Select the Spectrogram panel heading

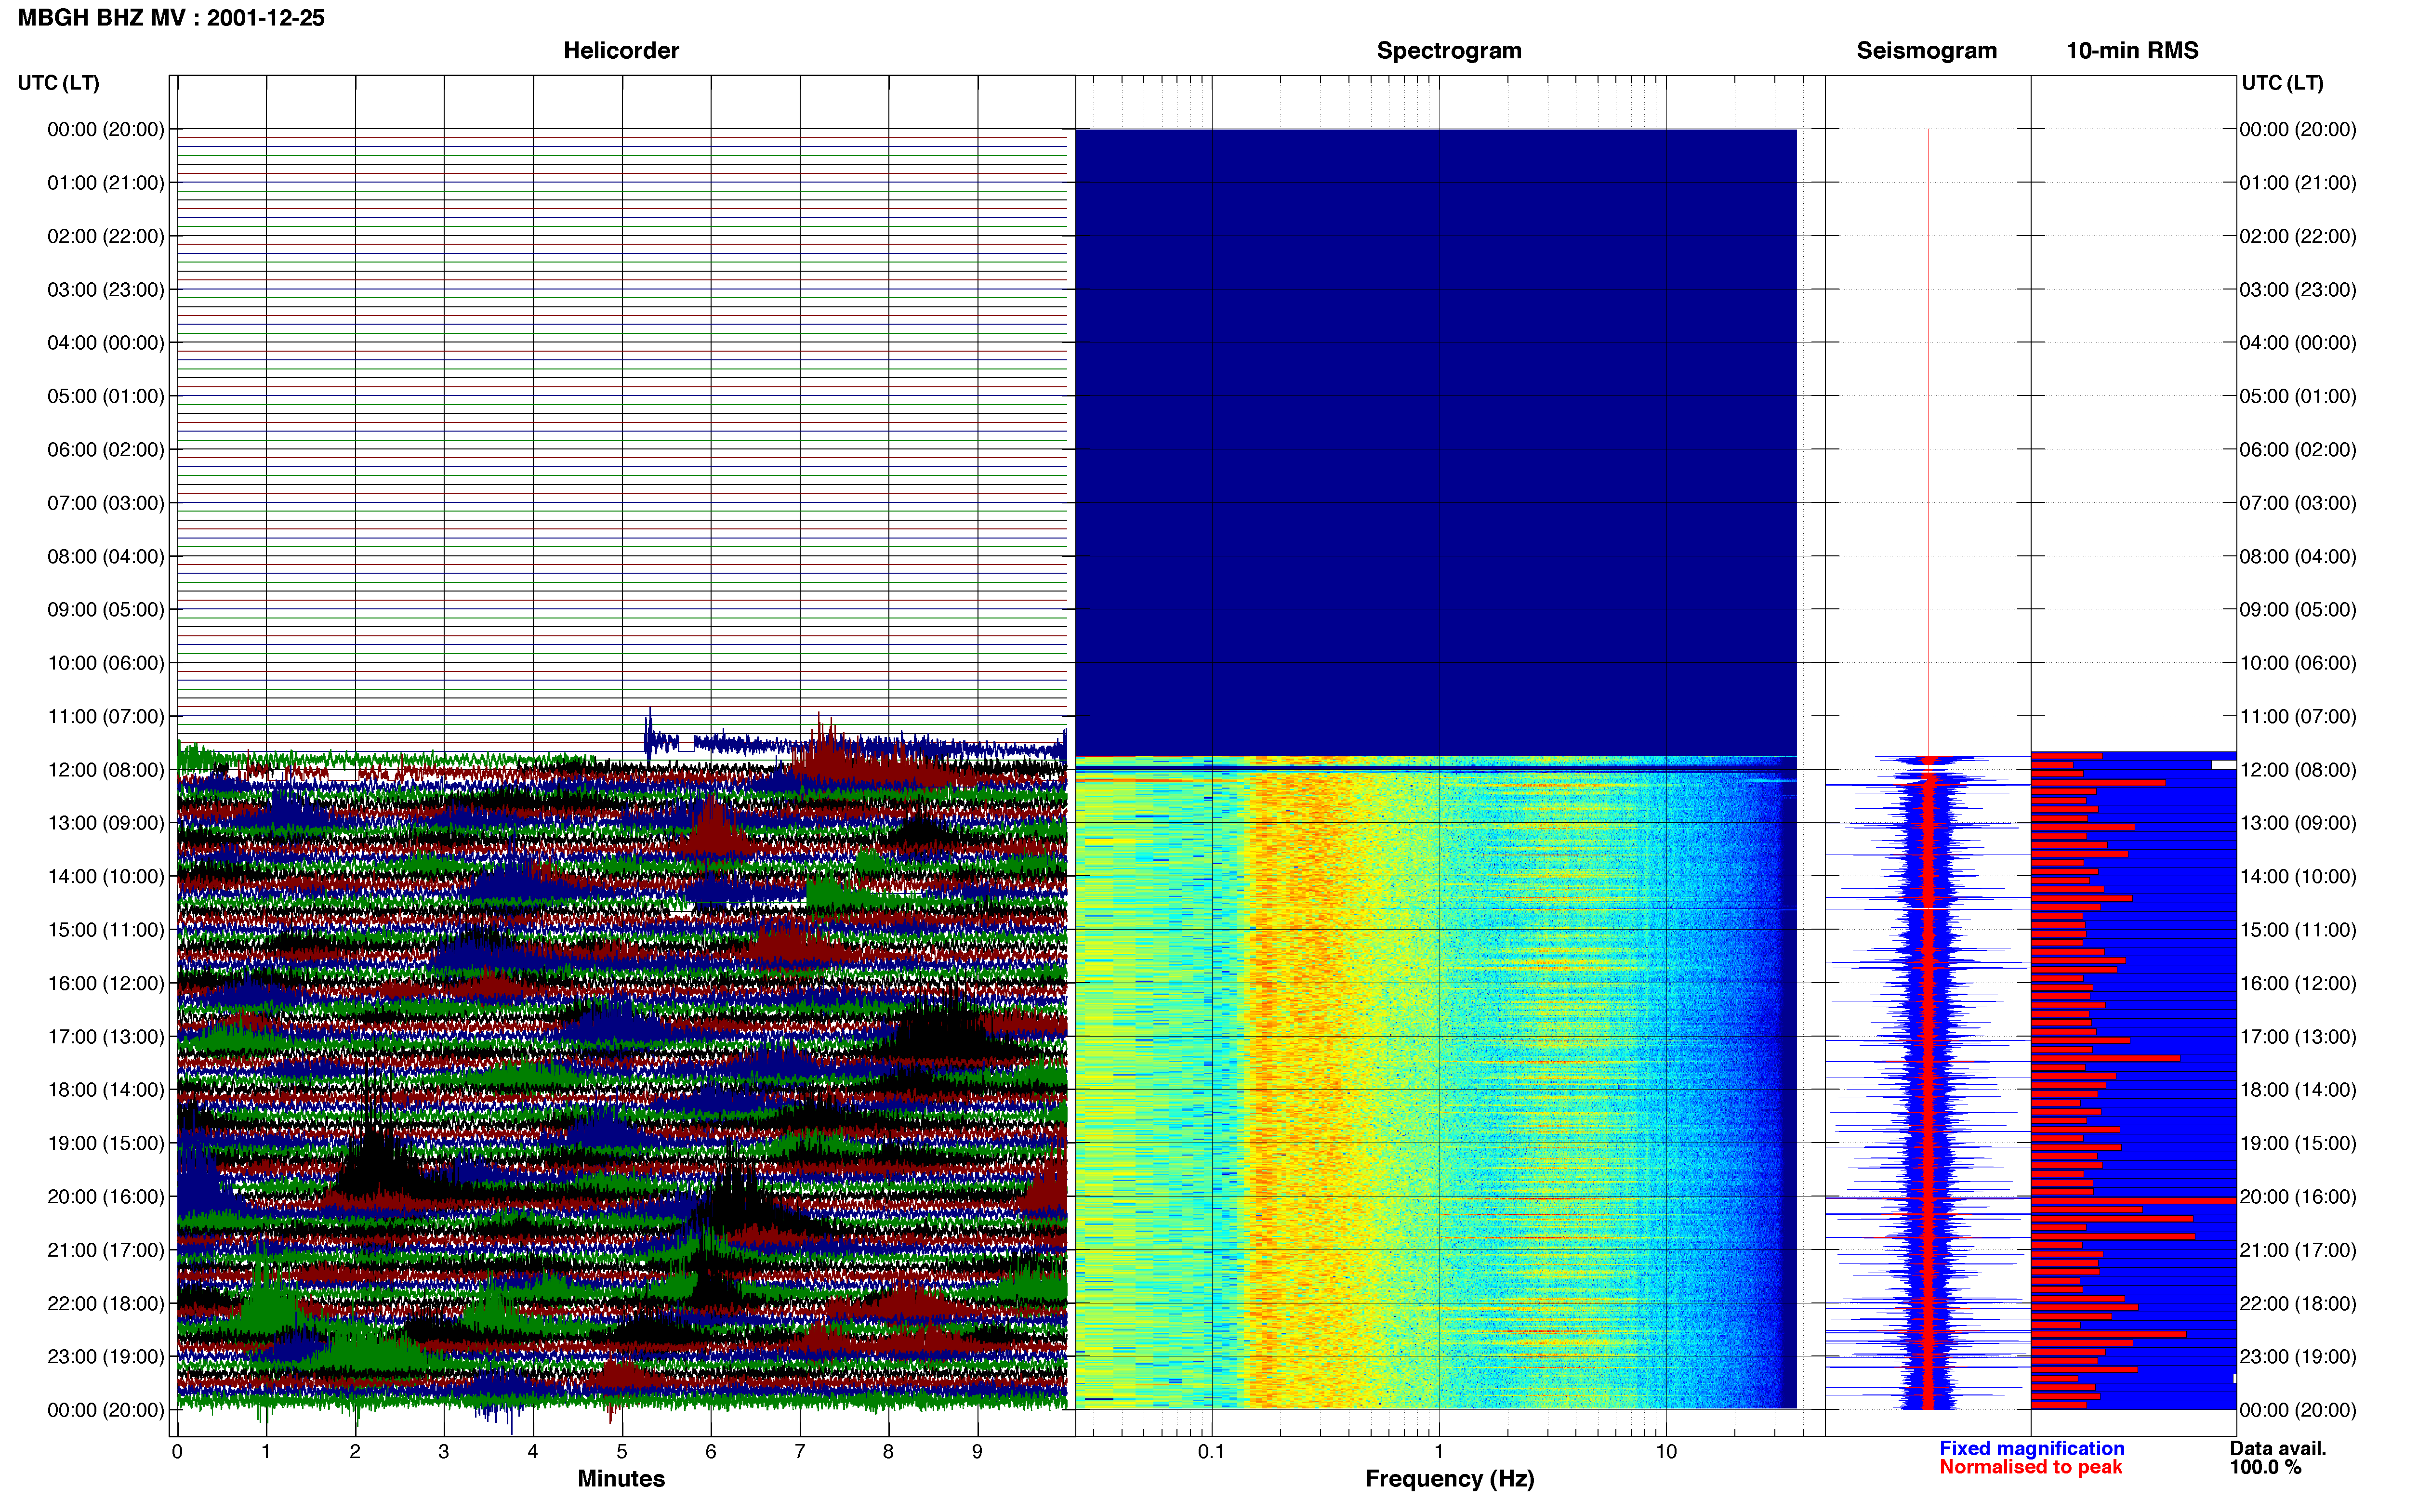[1449, 51]
